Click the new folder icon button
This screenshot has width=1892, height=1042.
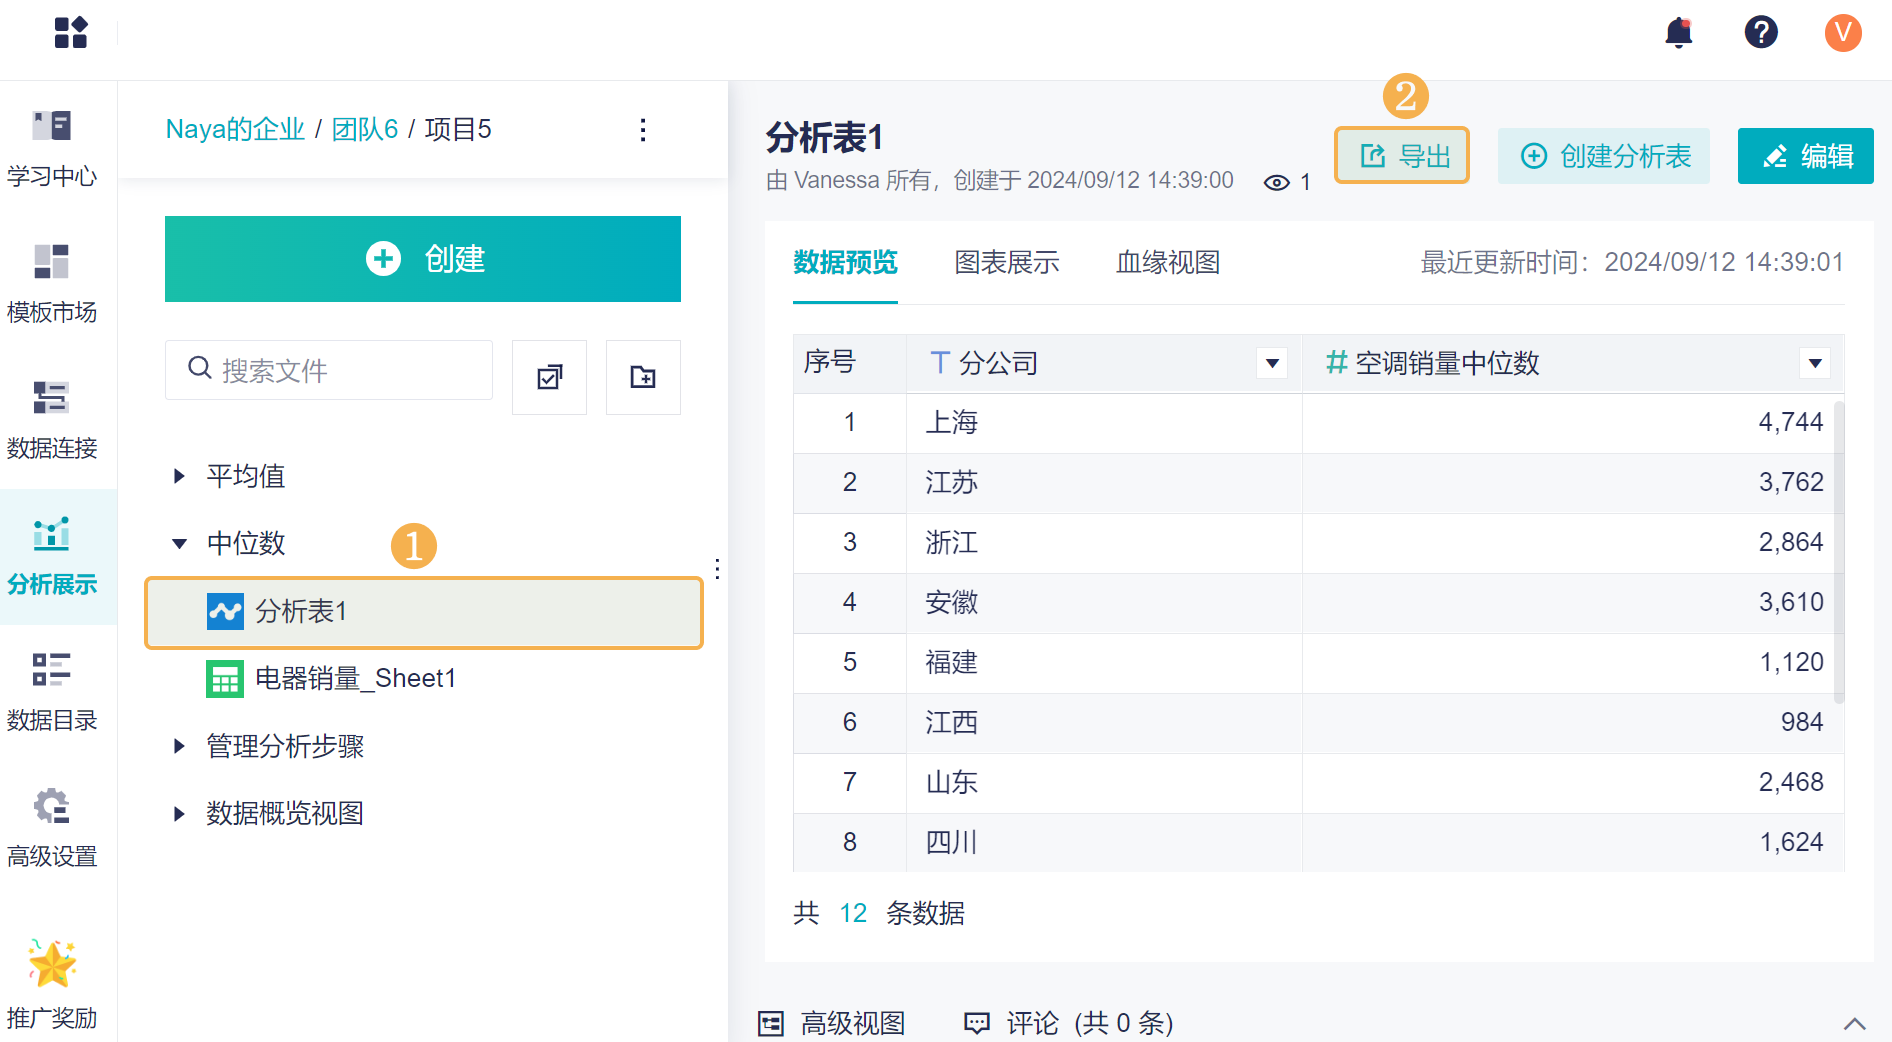[x=643, y=377]
